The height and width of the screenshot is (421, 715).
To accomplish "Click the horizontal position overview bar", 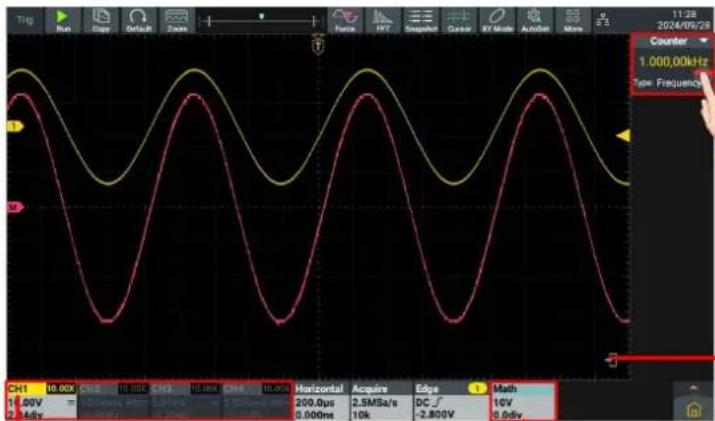I will pyautogui.click(x=261, y=21).
